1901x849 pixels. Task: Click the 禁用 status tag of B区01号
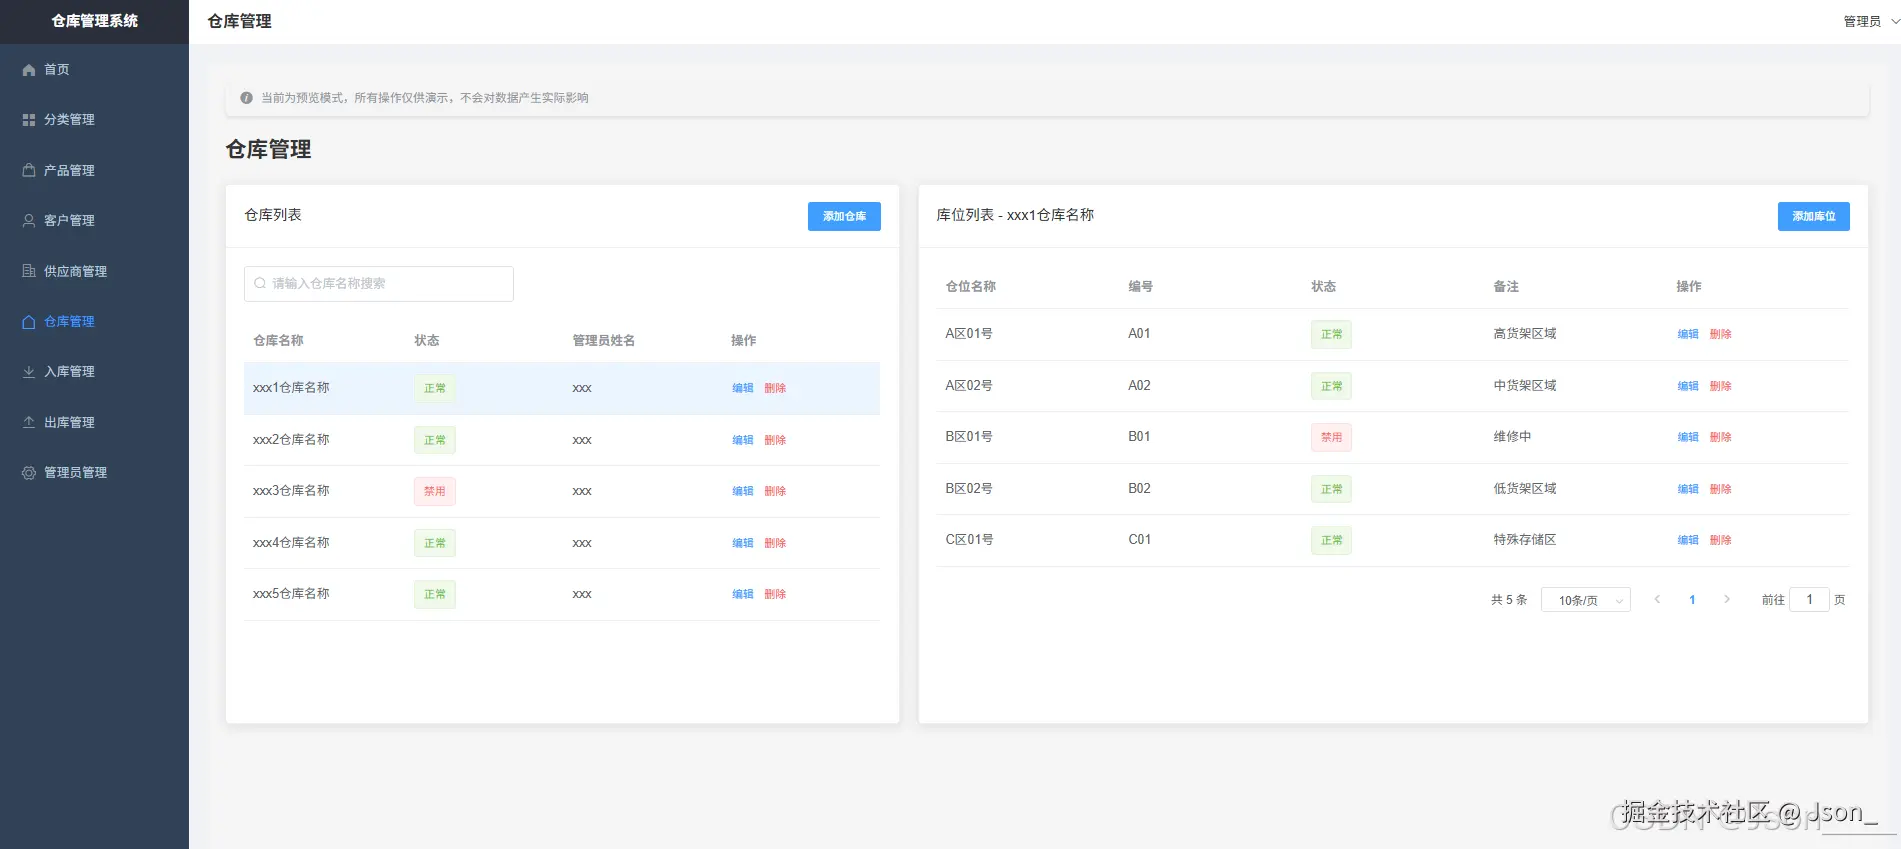(1331, 437)
